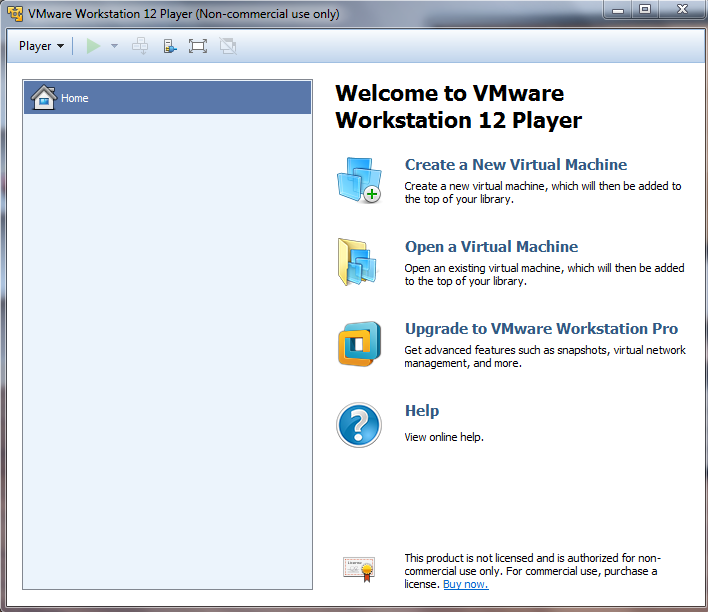Minimize the VMware Player window

point(618,10)
